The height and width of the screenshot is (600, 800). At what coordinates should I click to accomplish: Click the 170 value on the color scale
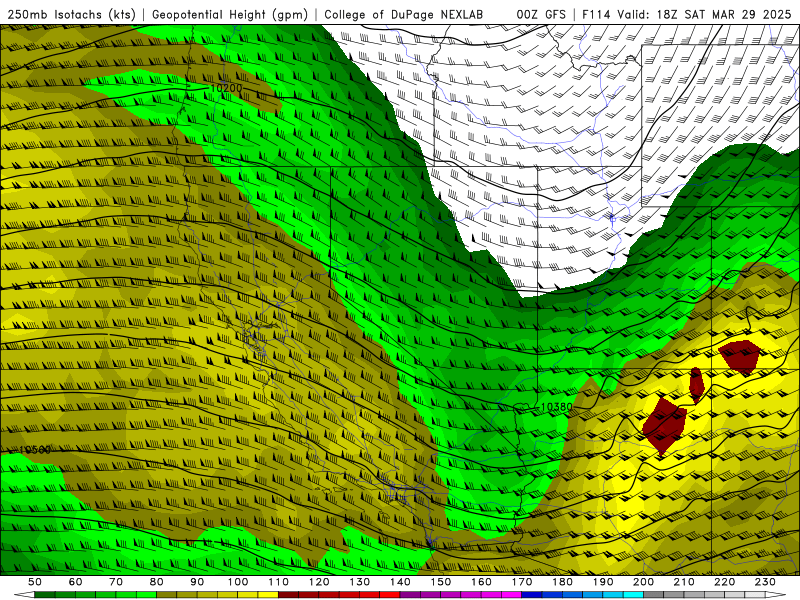point(522,582)
